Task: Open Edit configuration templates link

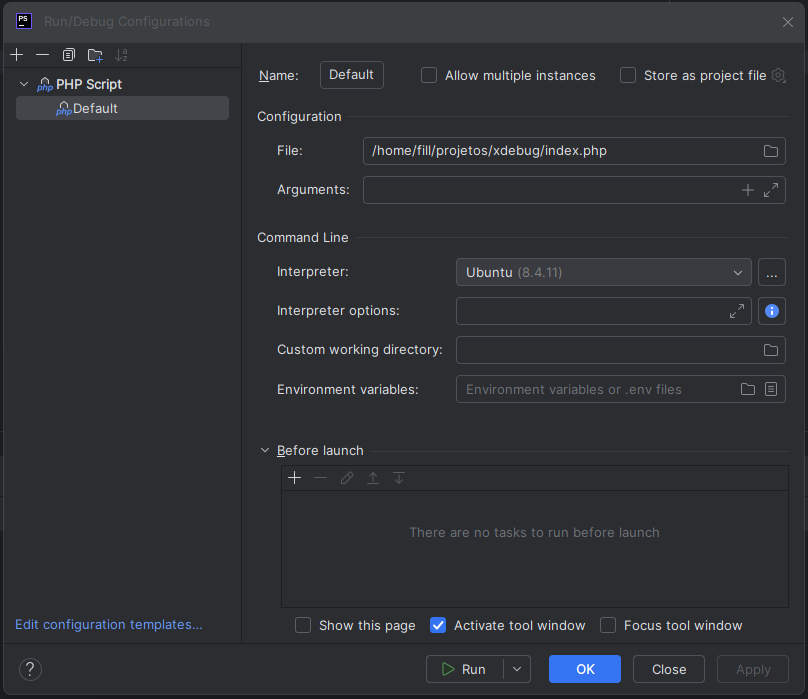Action: click(109, 624)
